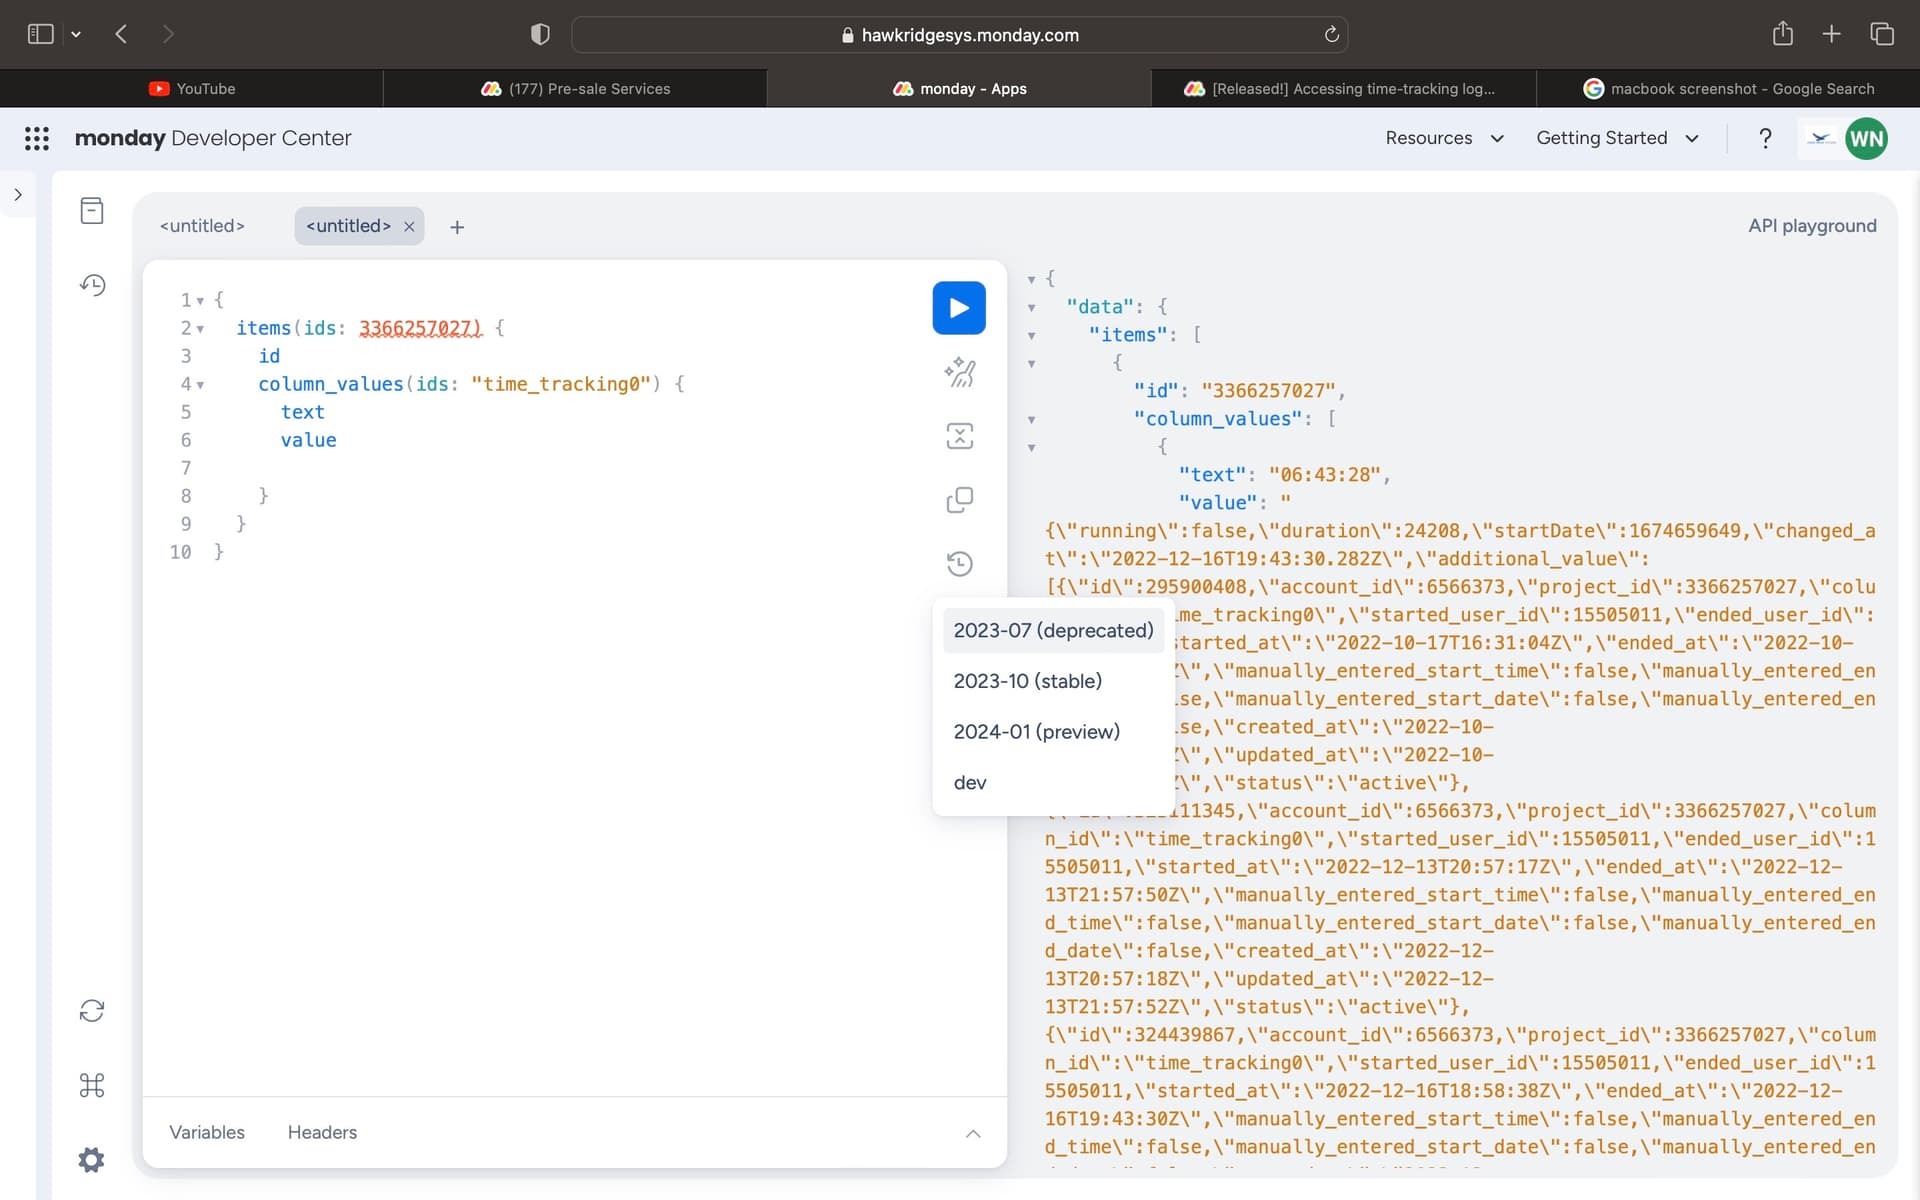Image resolution: width=1920 pixels, height=1200 pixels.
Task: Open the API version clock icon
Action: click(959, 564)
